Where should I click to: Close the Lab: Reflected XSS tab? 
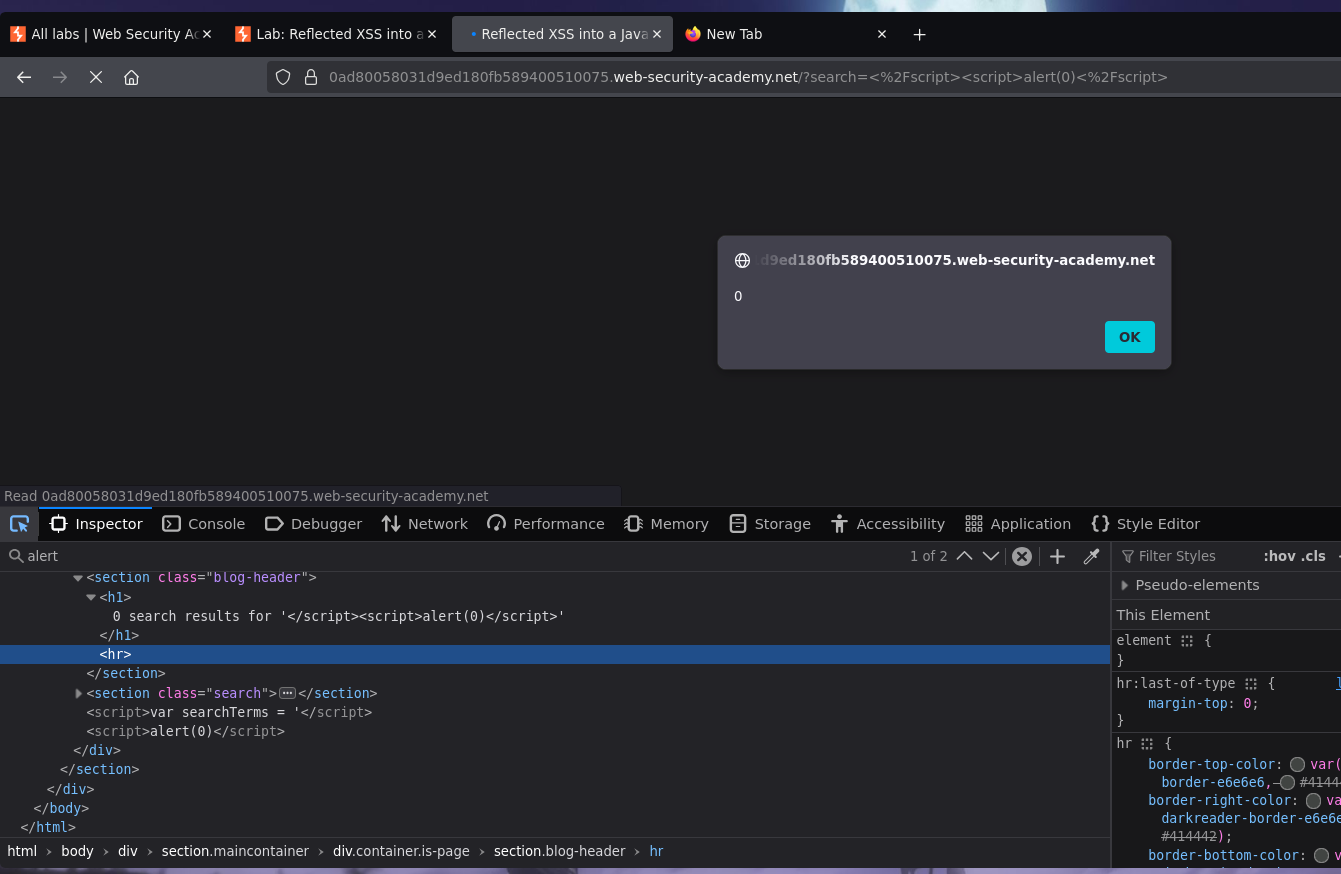(x=432, y=34)
